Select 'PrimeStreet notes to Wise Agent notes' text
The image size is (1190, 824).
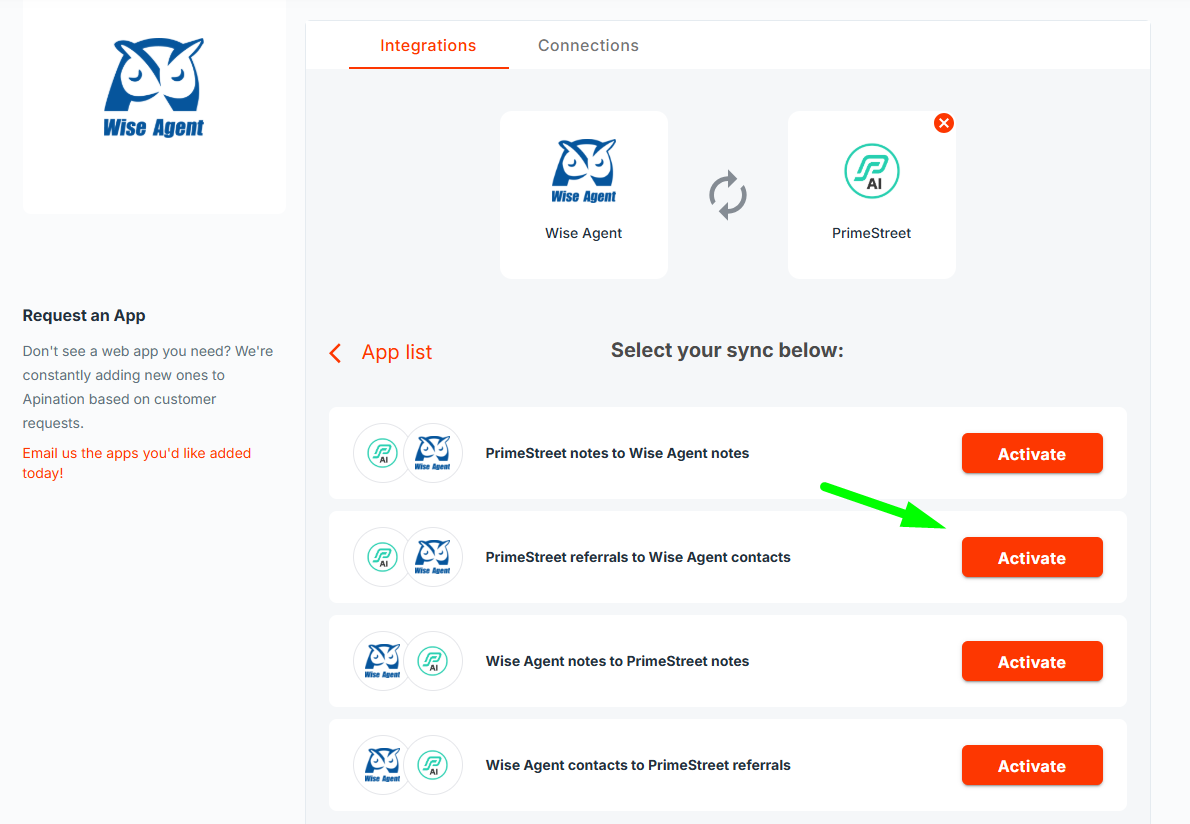(617, 453)
